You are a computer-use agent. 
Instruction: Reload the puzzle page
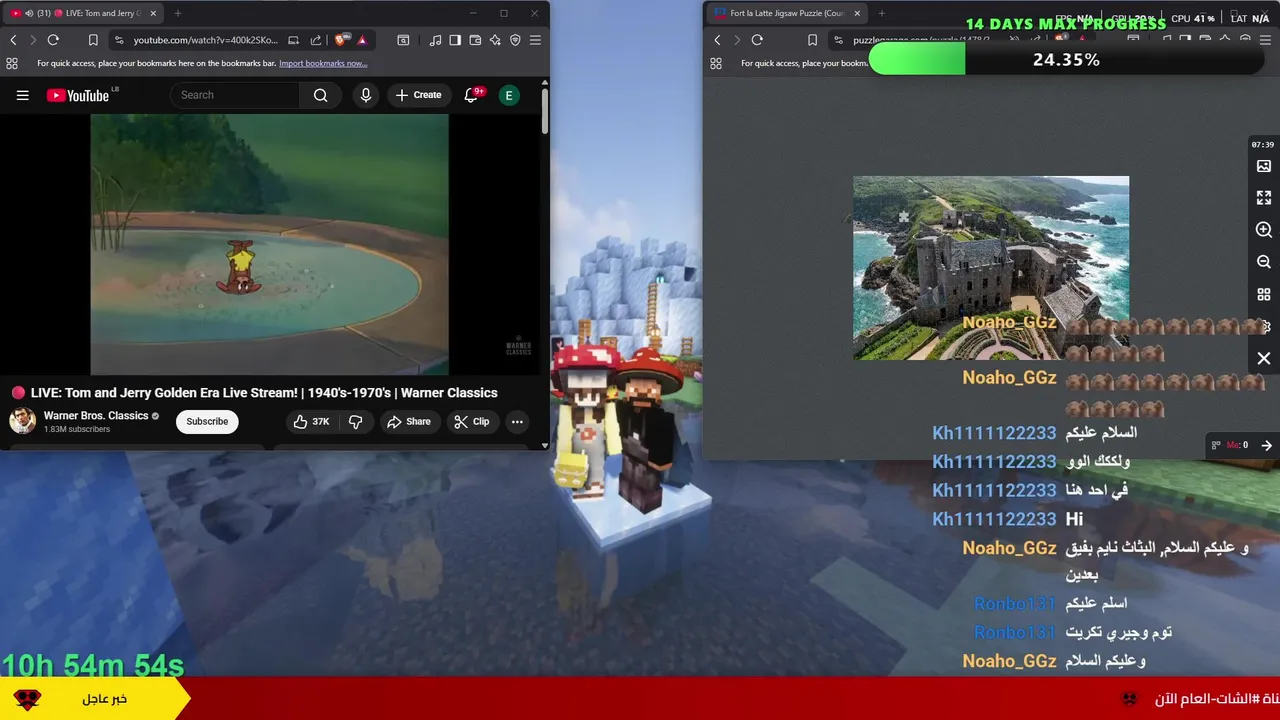tap(757, 40)
